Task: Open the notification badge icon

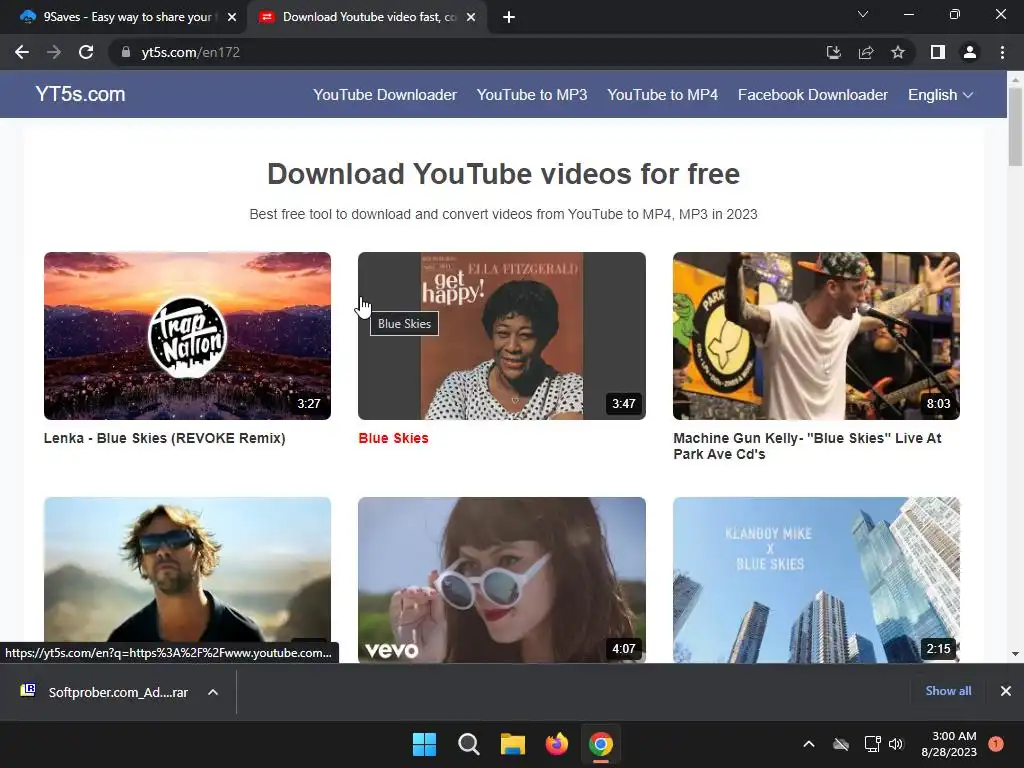Action: [996, 744]
